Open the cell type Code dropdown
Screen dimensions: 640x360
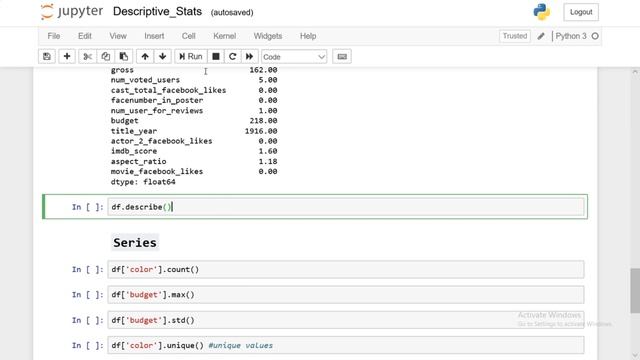pyautogui.click(x=294, y=57)
